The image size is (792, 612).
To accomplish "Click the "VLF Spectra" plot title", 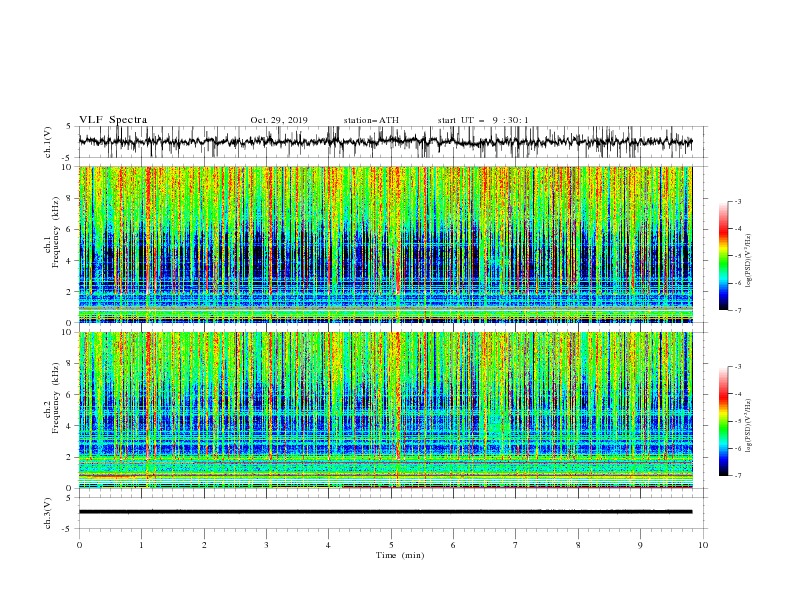I will pyautogui.click(x=113, y=120).
